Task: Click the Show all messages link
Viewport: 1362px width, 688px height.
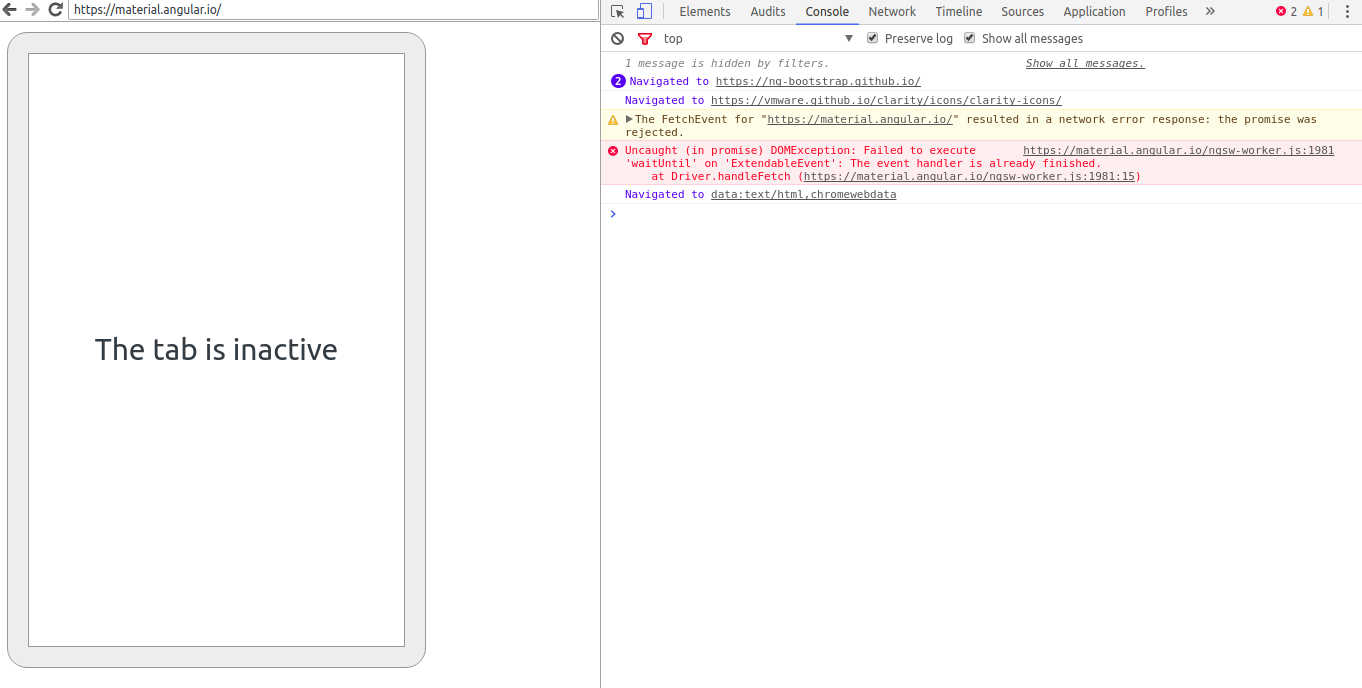Action: pyautogui.click(x=1084, y=63)
